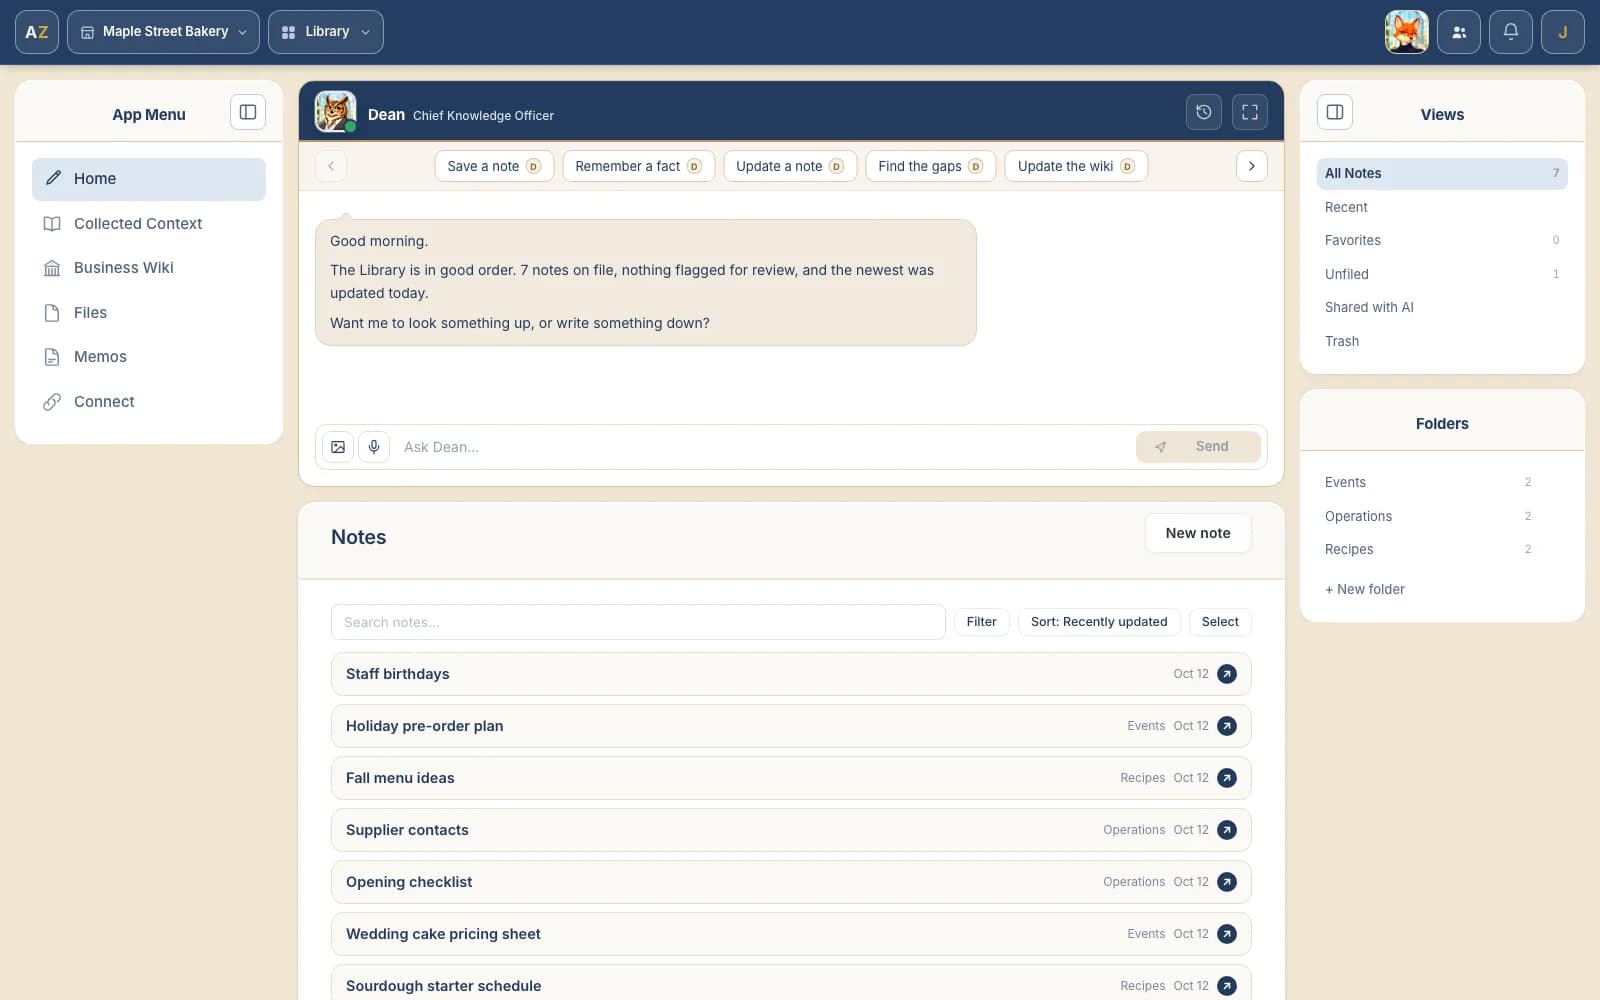Click the Send button
The height and width of the screenshot is (1000, 1600).
point(1198,447)
